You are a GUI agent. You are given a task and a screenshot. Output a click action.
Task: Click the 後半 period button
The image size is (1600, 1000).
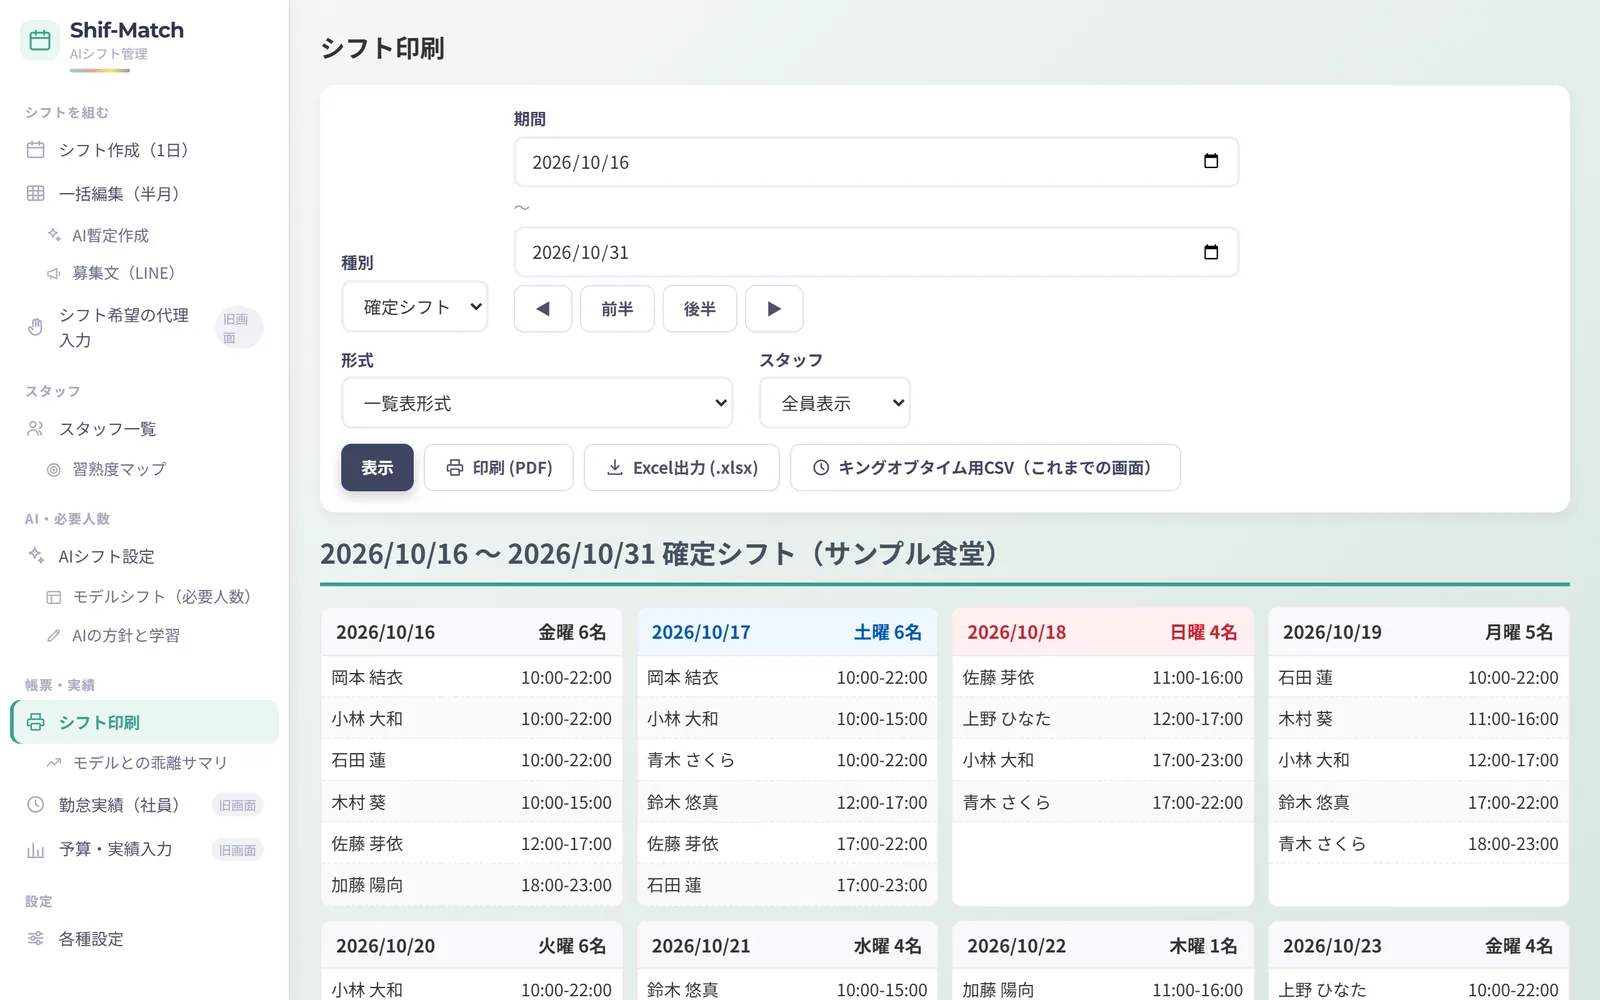700,309
